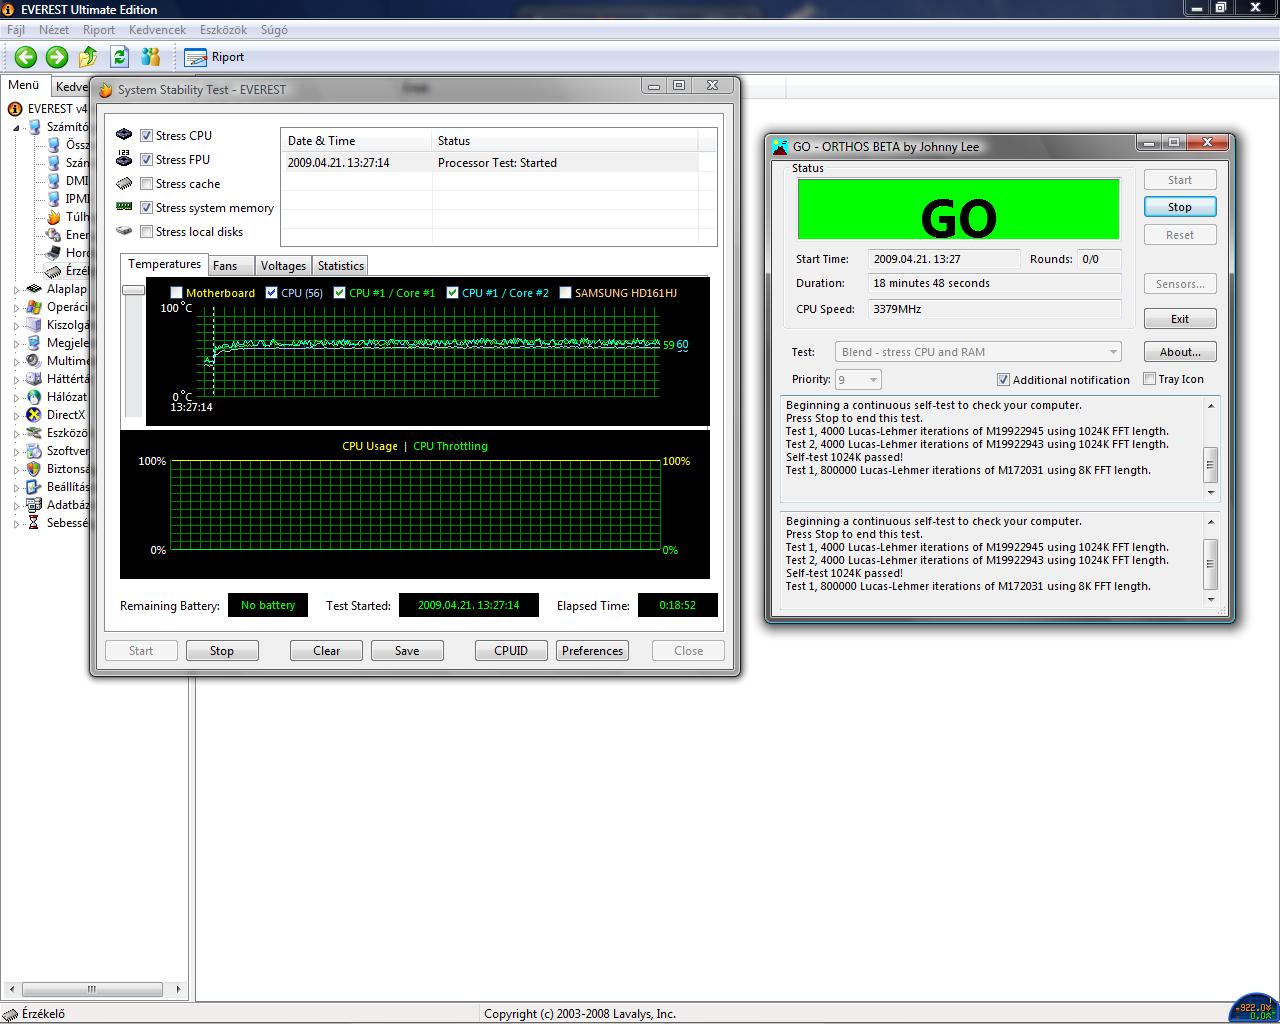Expand the Biztonság tree node
Screen dimensions: 1280x1024
pos(16,469)
